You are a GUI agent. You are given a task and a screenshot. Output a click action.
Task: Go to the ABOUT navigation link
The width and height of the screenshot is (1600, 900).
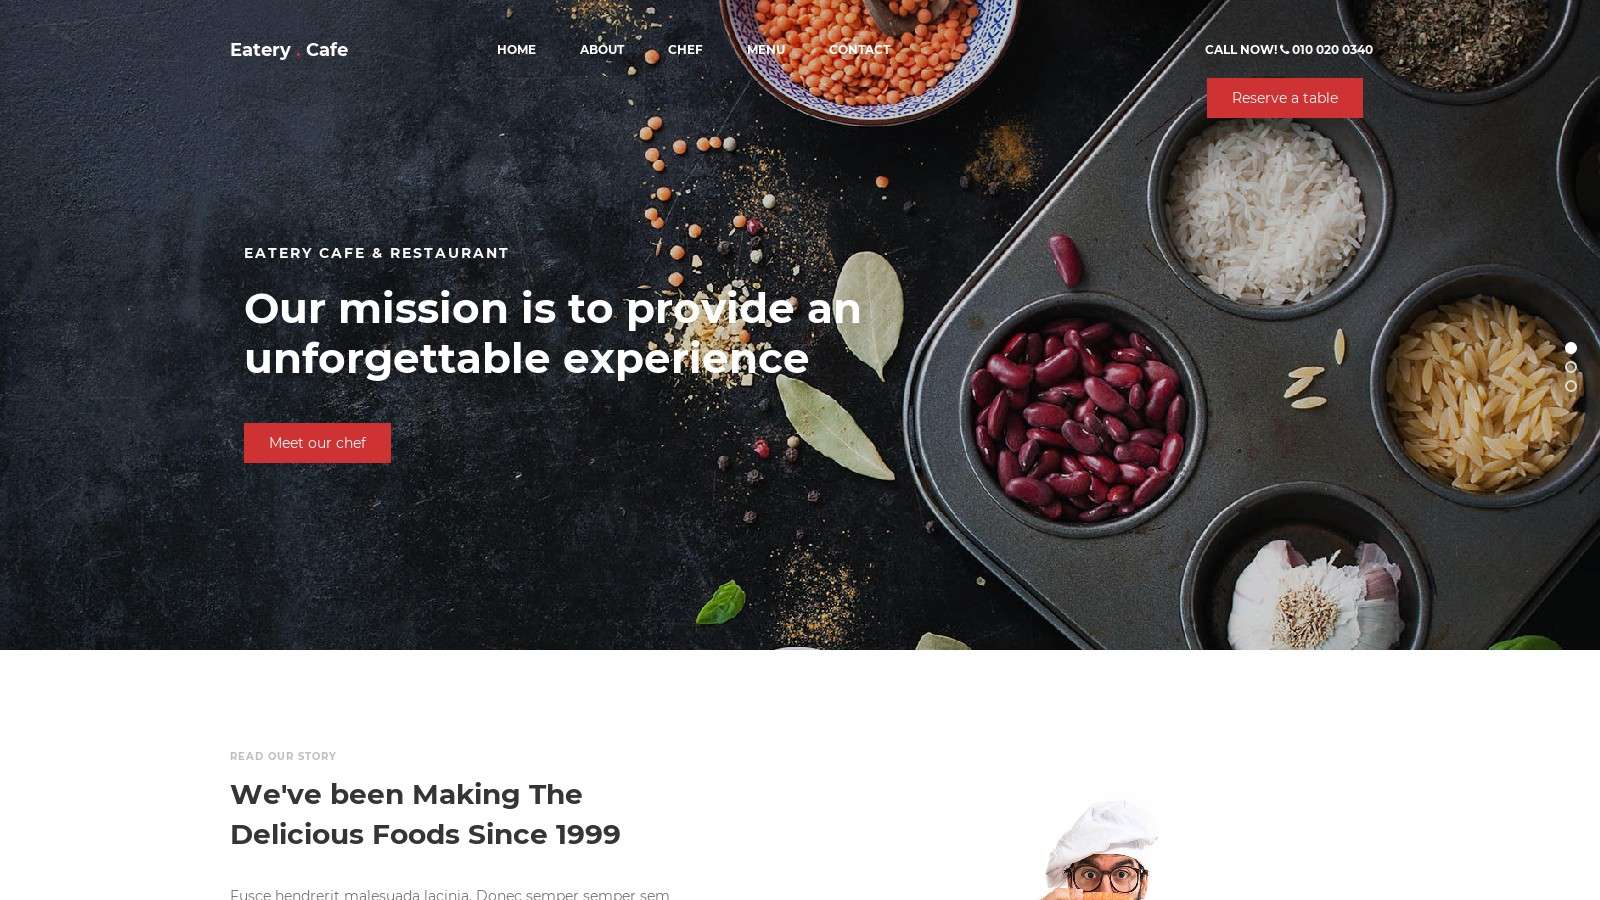[602, 49]
